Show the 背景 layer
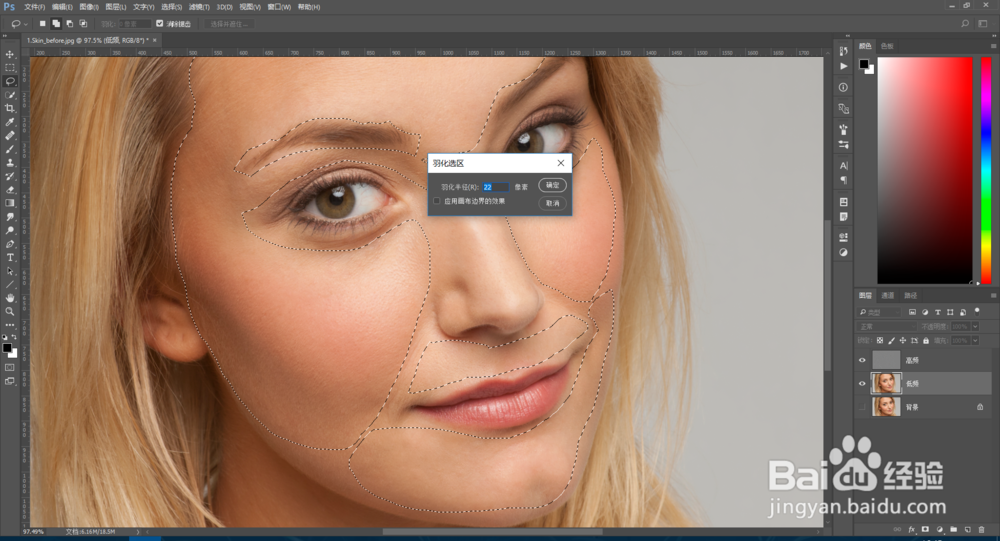 coord(862,406)
